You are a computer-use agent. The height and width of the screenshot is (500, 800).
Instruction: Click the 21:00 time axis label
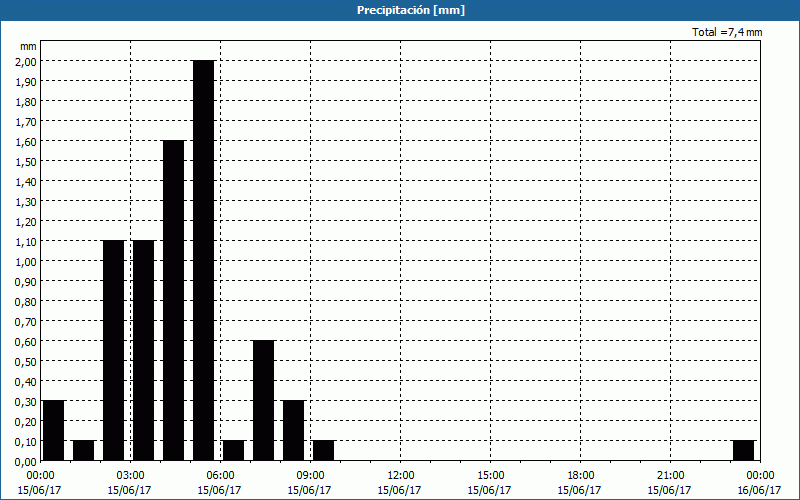tap(670, 476)
